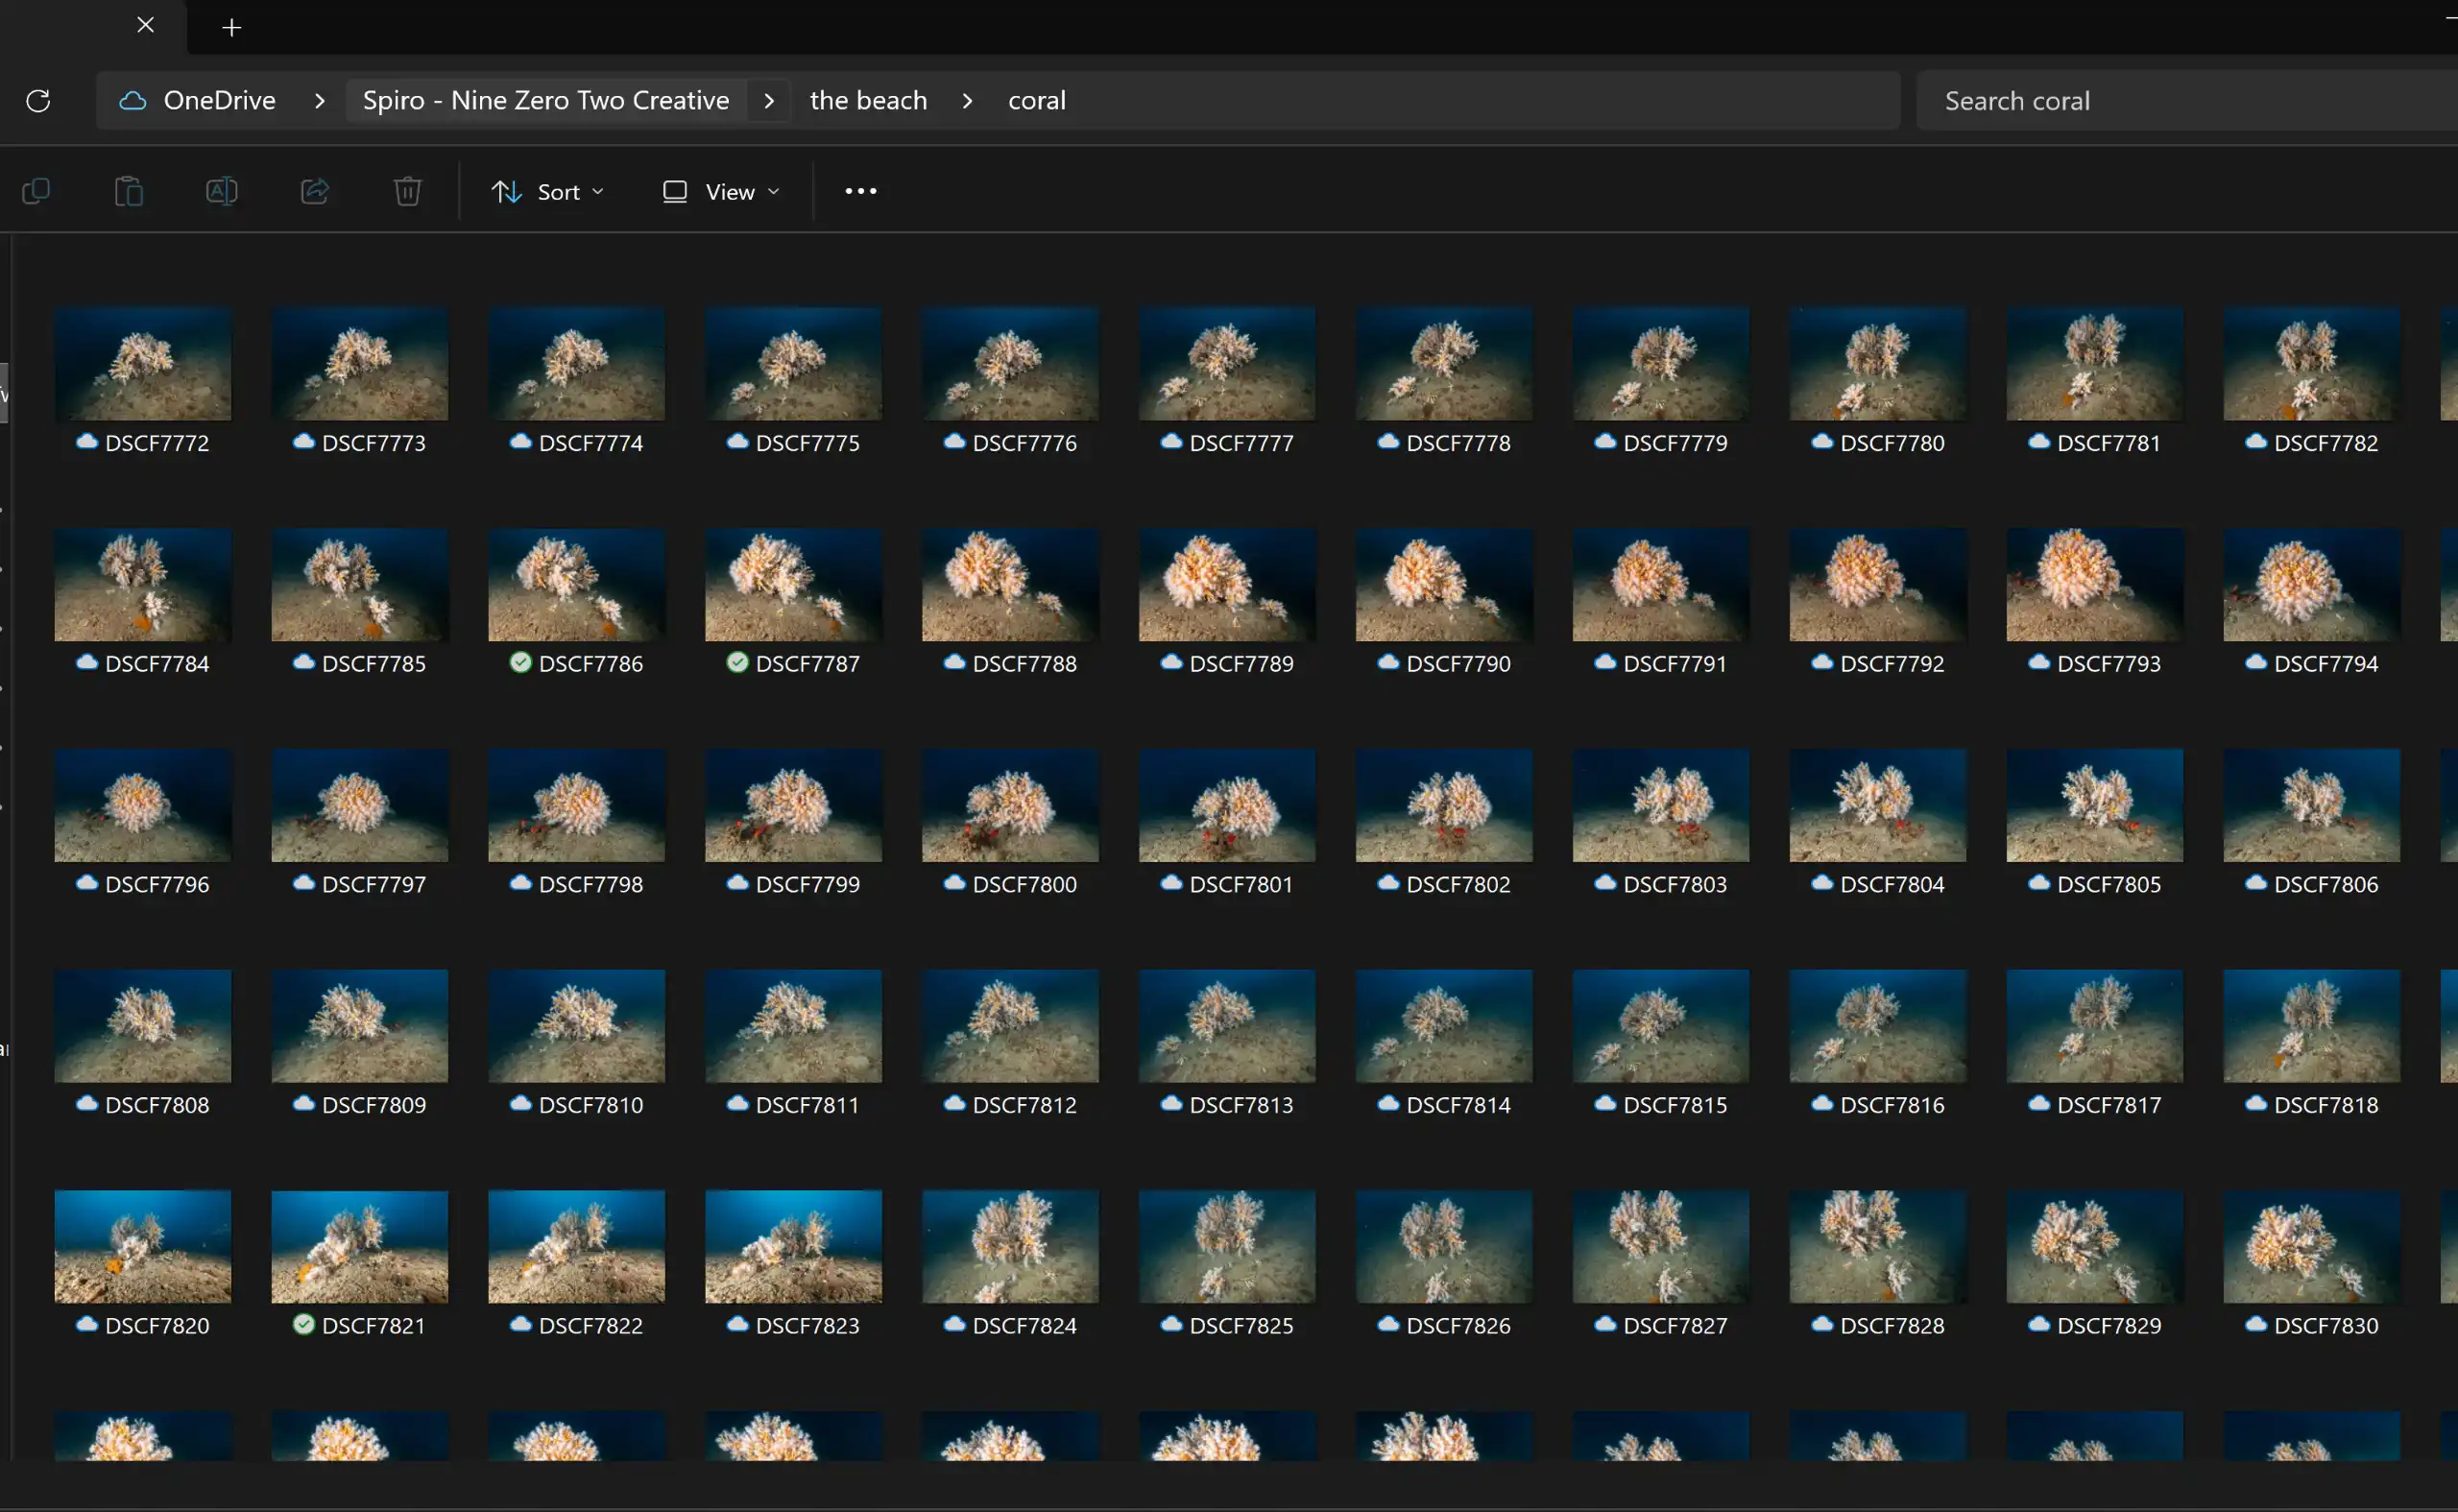Screen dimensions: 2458x1512
Task: Go to Spiro - Nine Zero Two Creative folder
Action: [545, 101]
